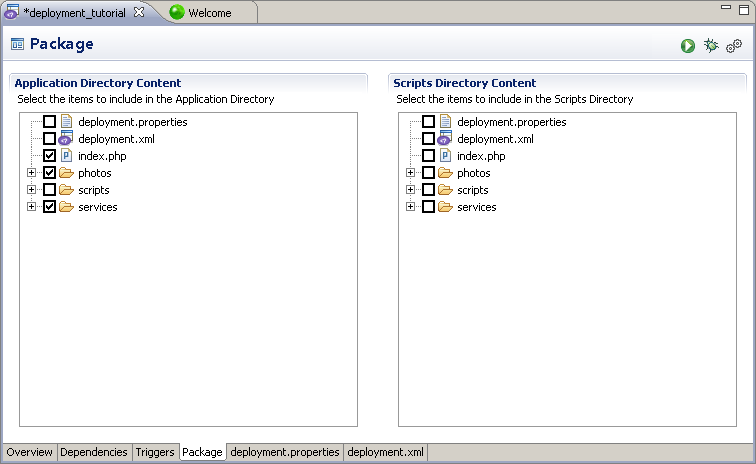The image size is (756, 464).
Task: Expand services folder in Scripts Directory
Action: pos(410,206)
